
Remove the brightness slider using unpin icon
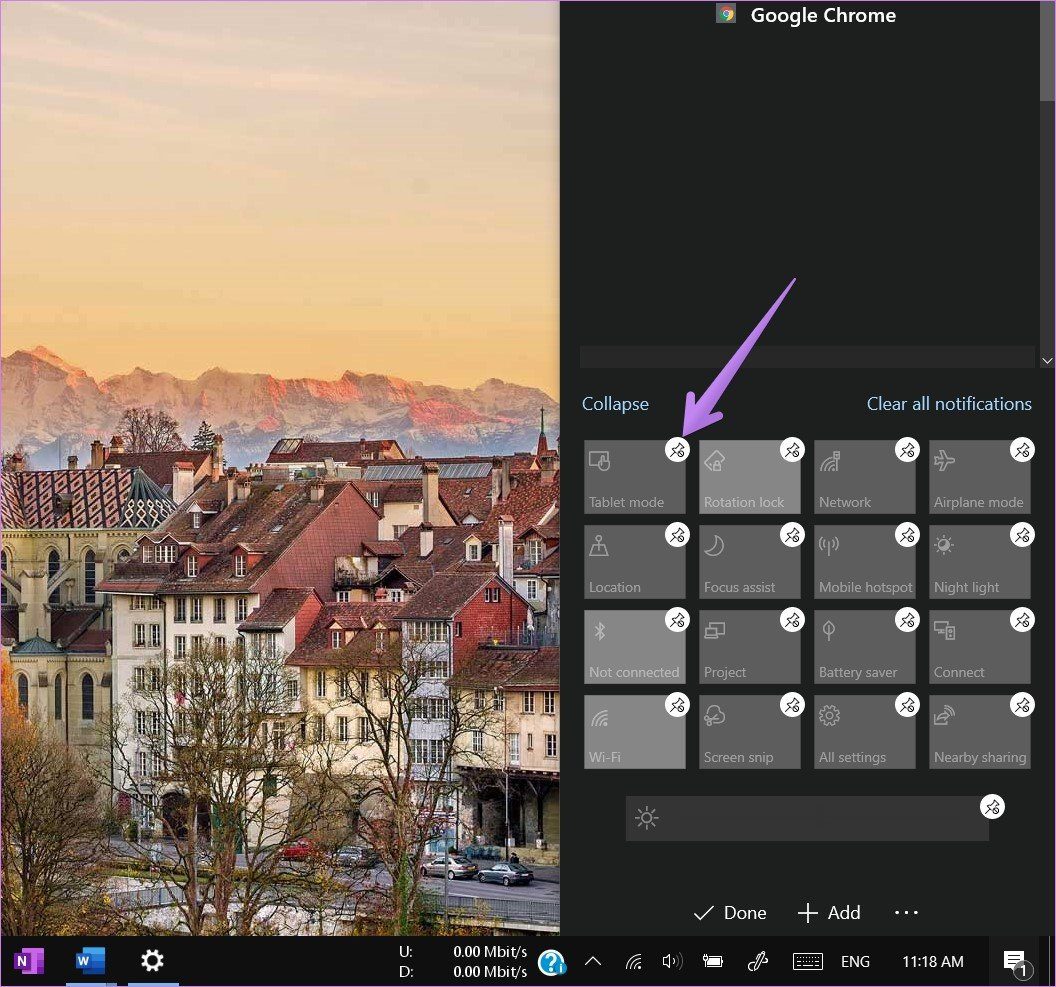991,806
